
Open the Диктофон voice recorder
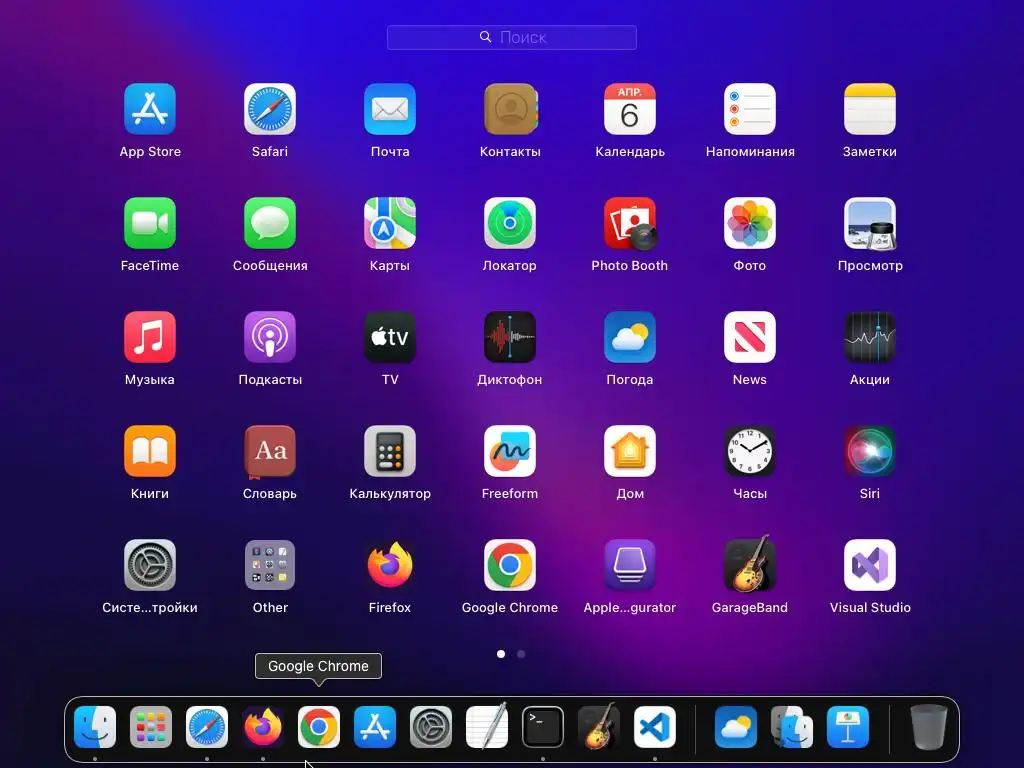point(510,337)
